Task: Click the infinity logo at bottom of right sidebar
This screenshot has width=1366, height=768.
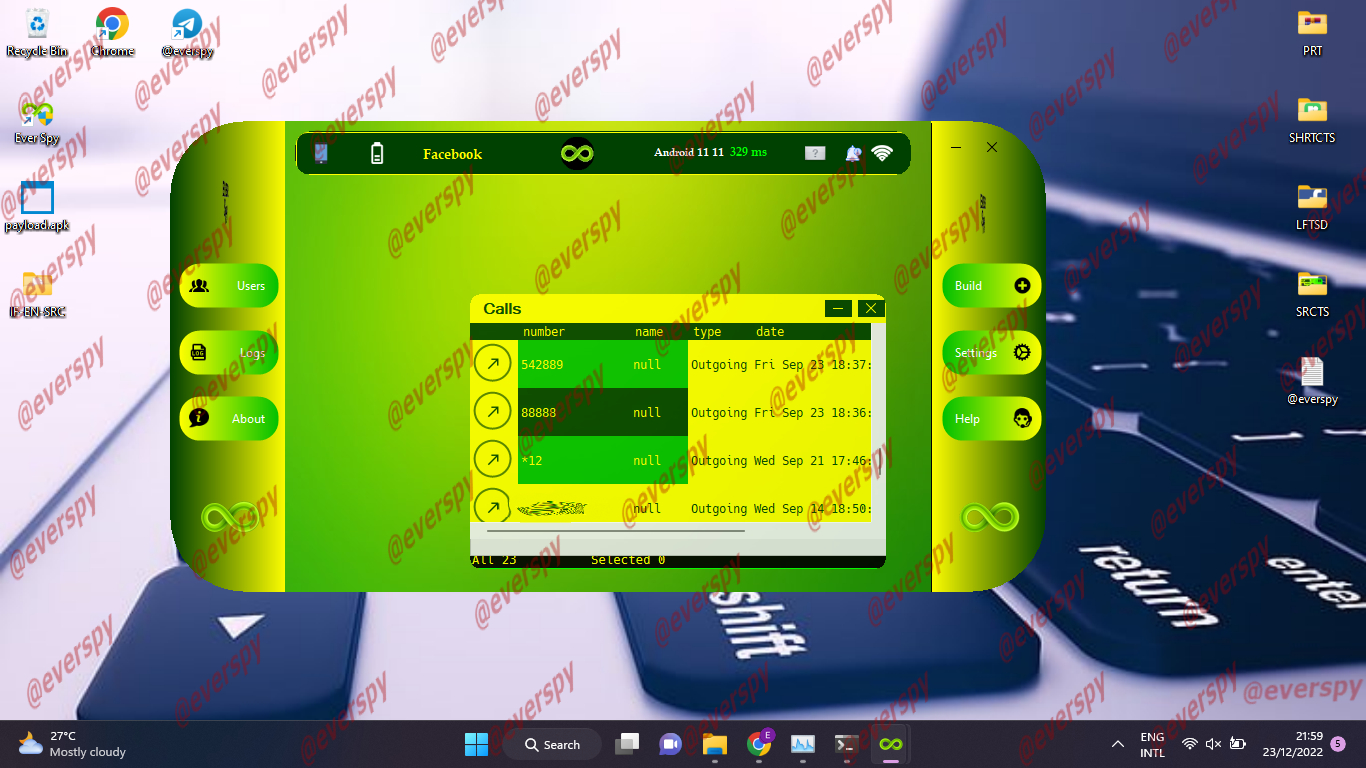Action: point(990,517)
